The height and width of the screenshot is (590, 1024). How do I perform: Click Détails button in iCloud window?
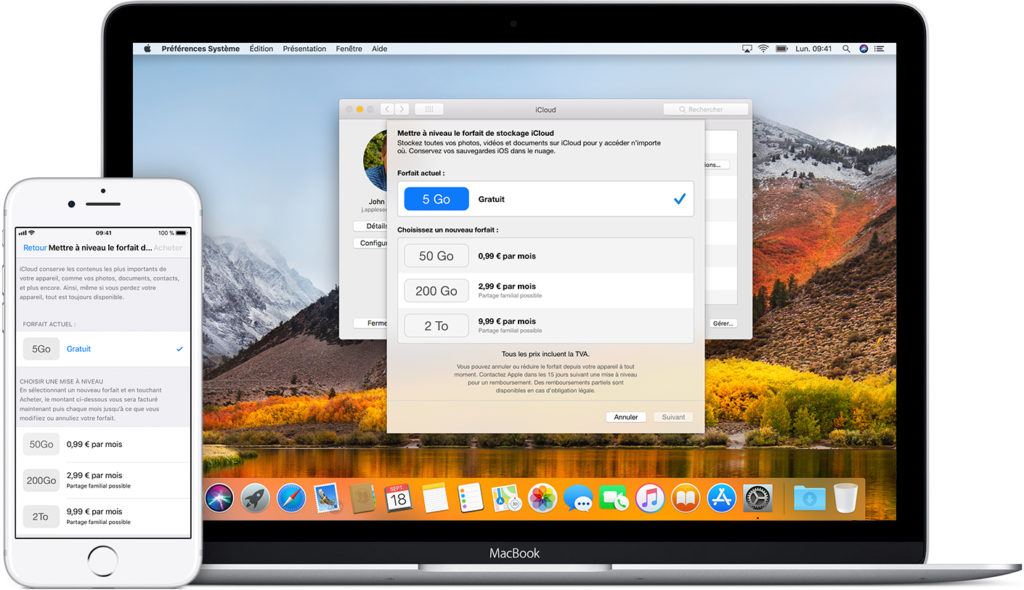(370, 226)
